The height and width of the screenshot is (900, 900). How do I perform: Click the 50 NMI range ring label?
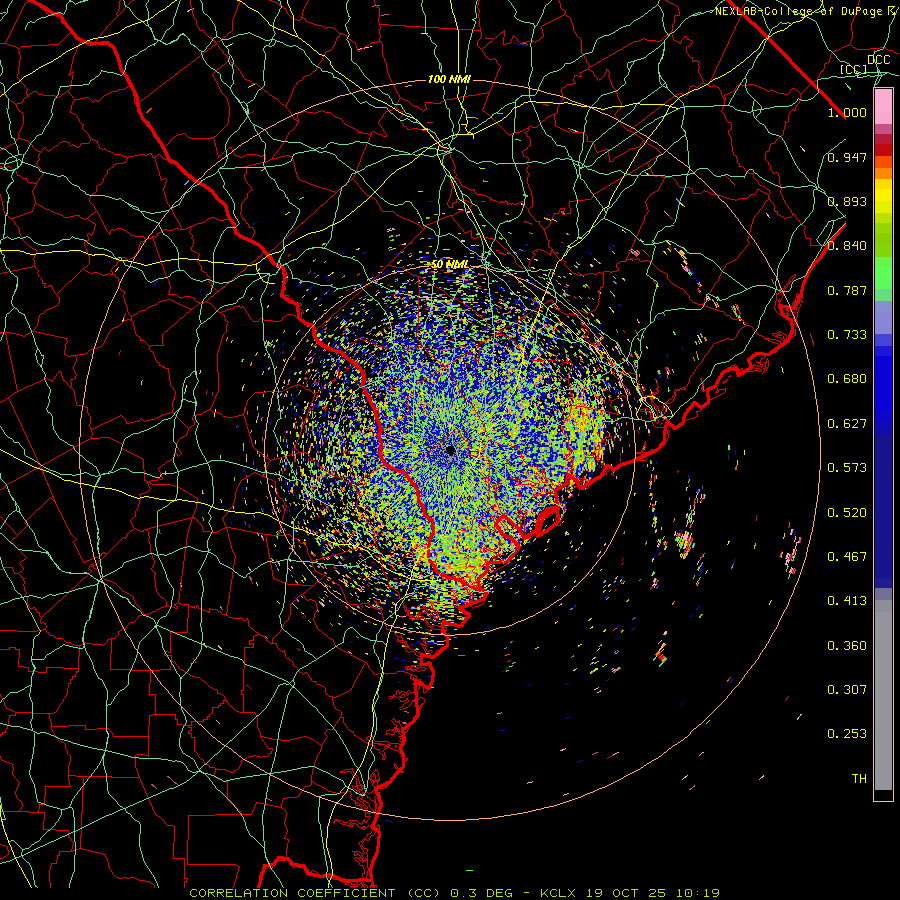449,265
